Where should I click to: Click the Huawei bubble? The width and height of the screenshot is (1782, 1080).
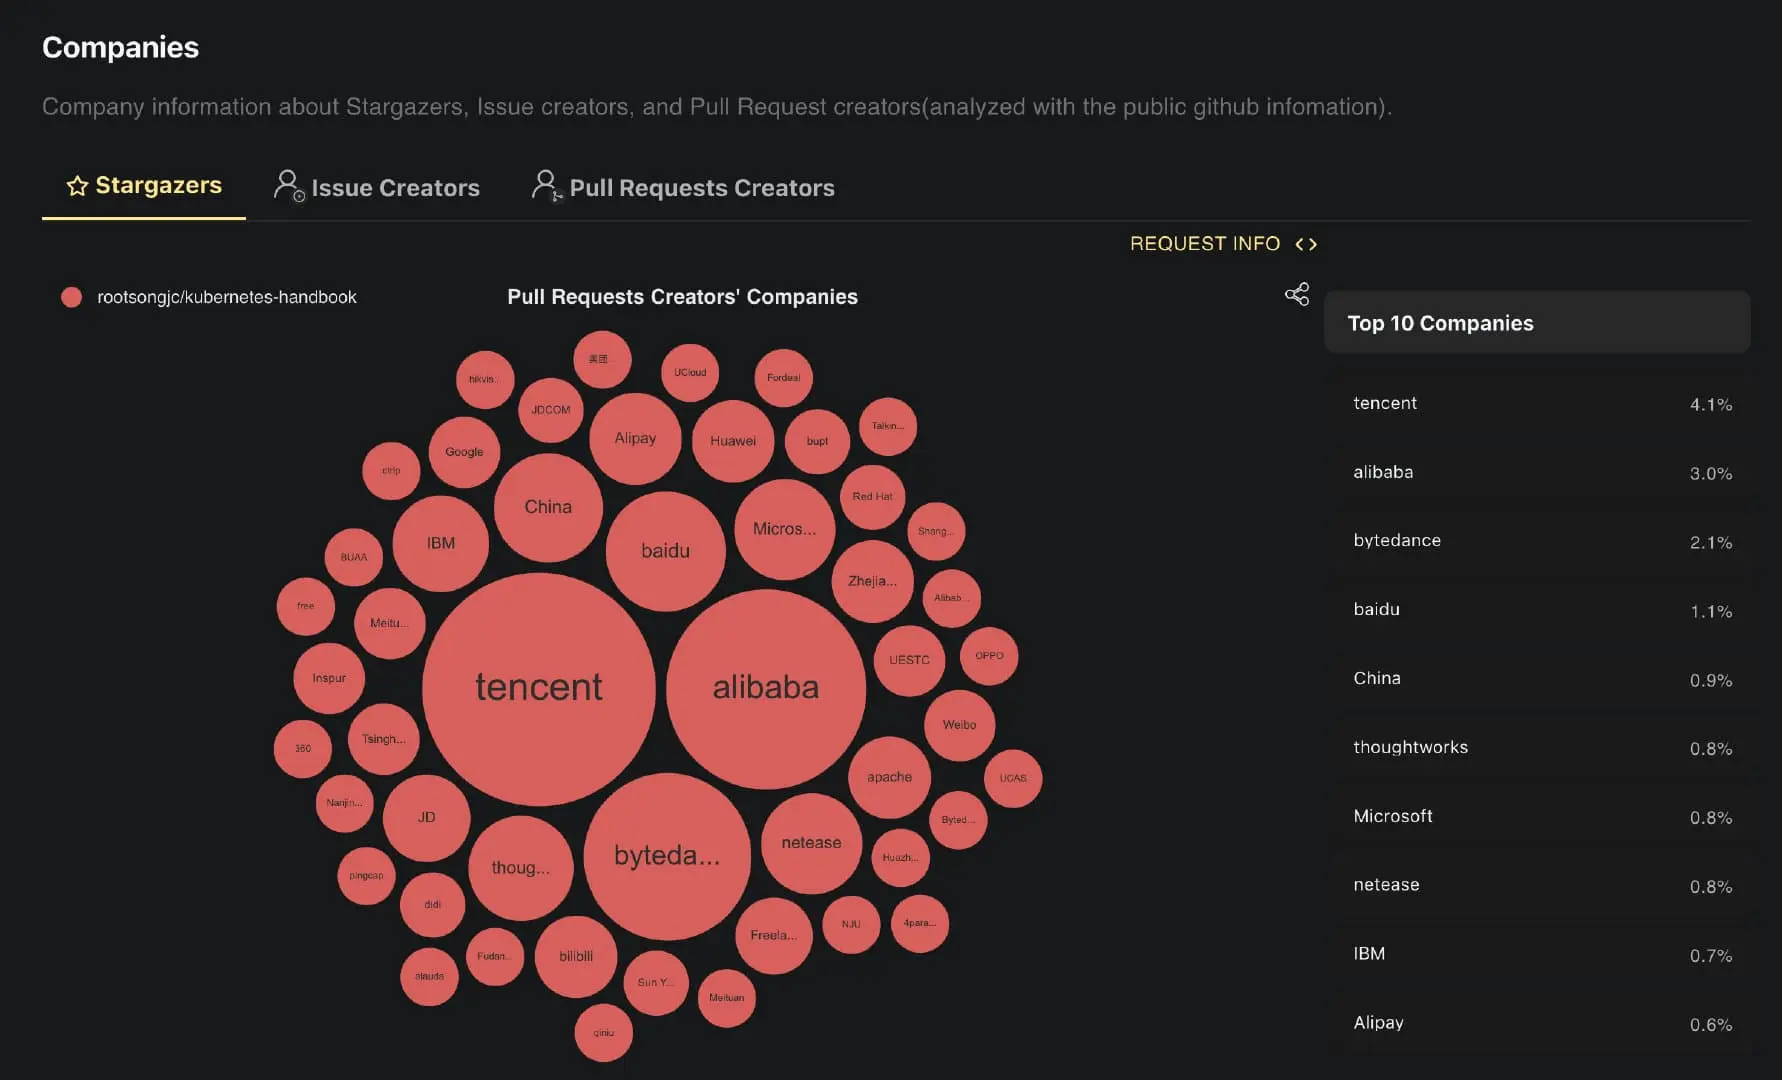click(x=733, y=441)
